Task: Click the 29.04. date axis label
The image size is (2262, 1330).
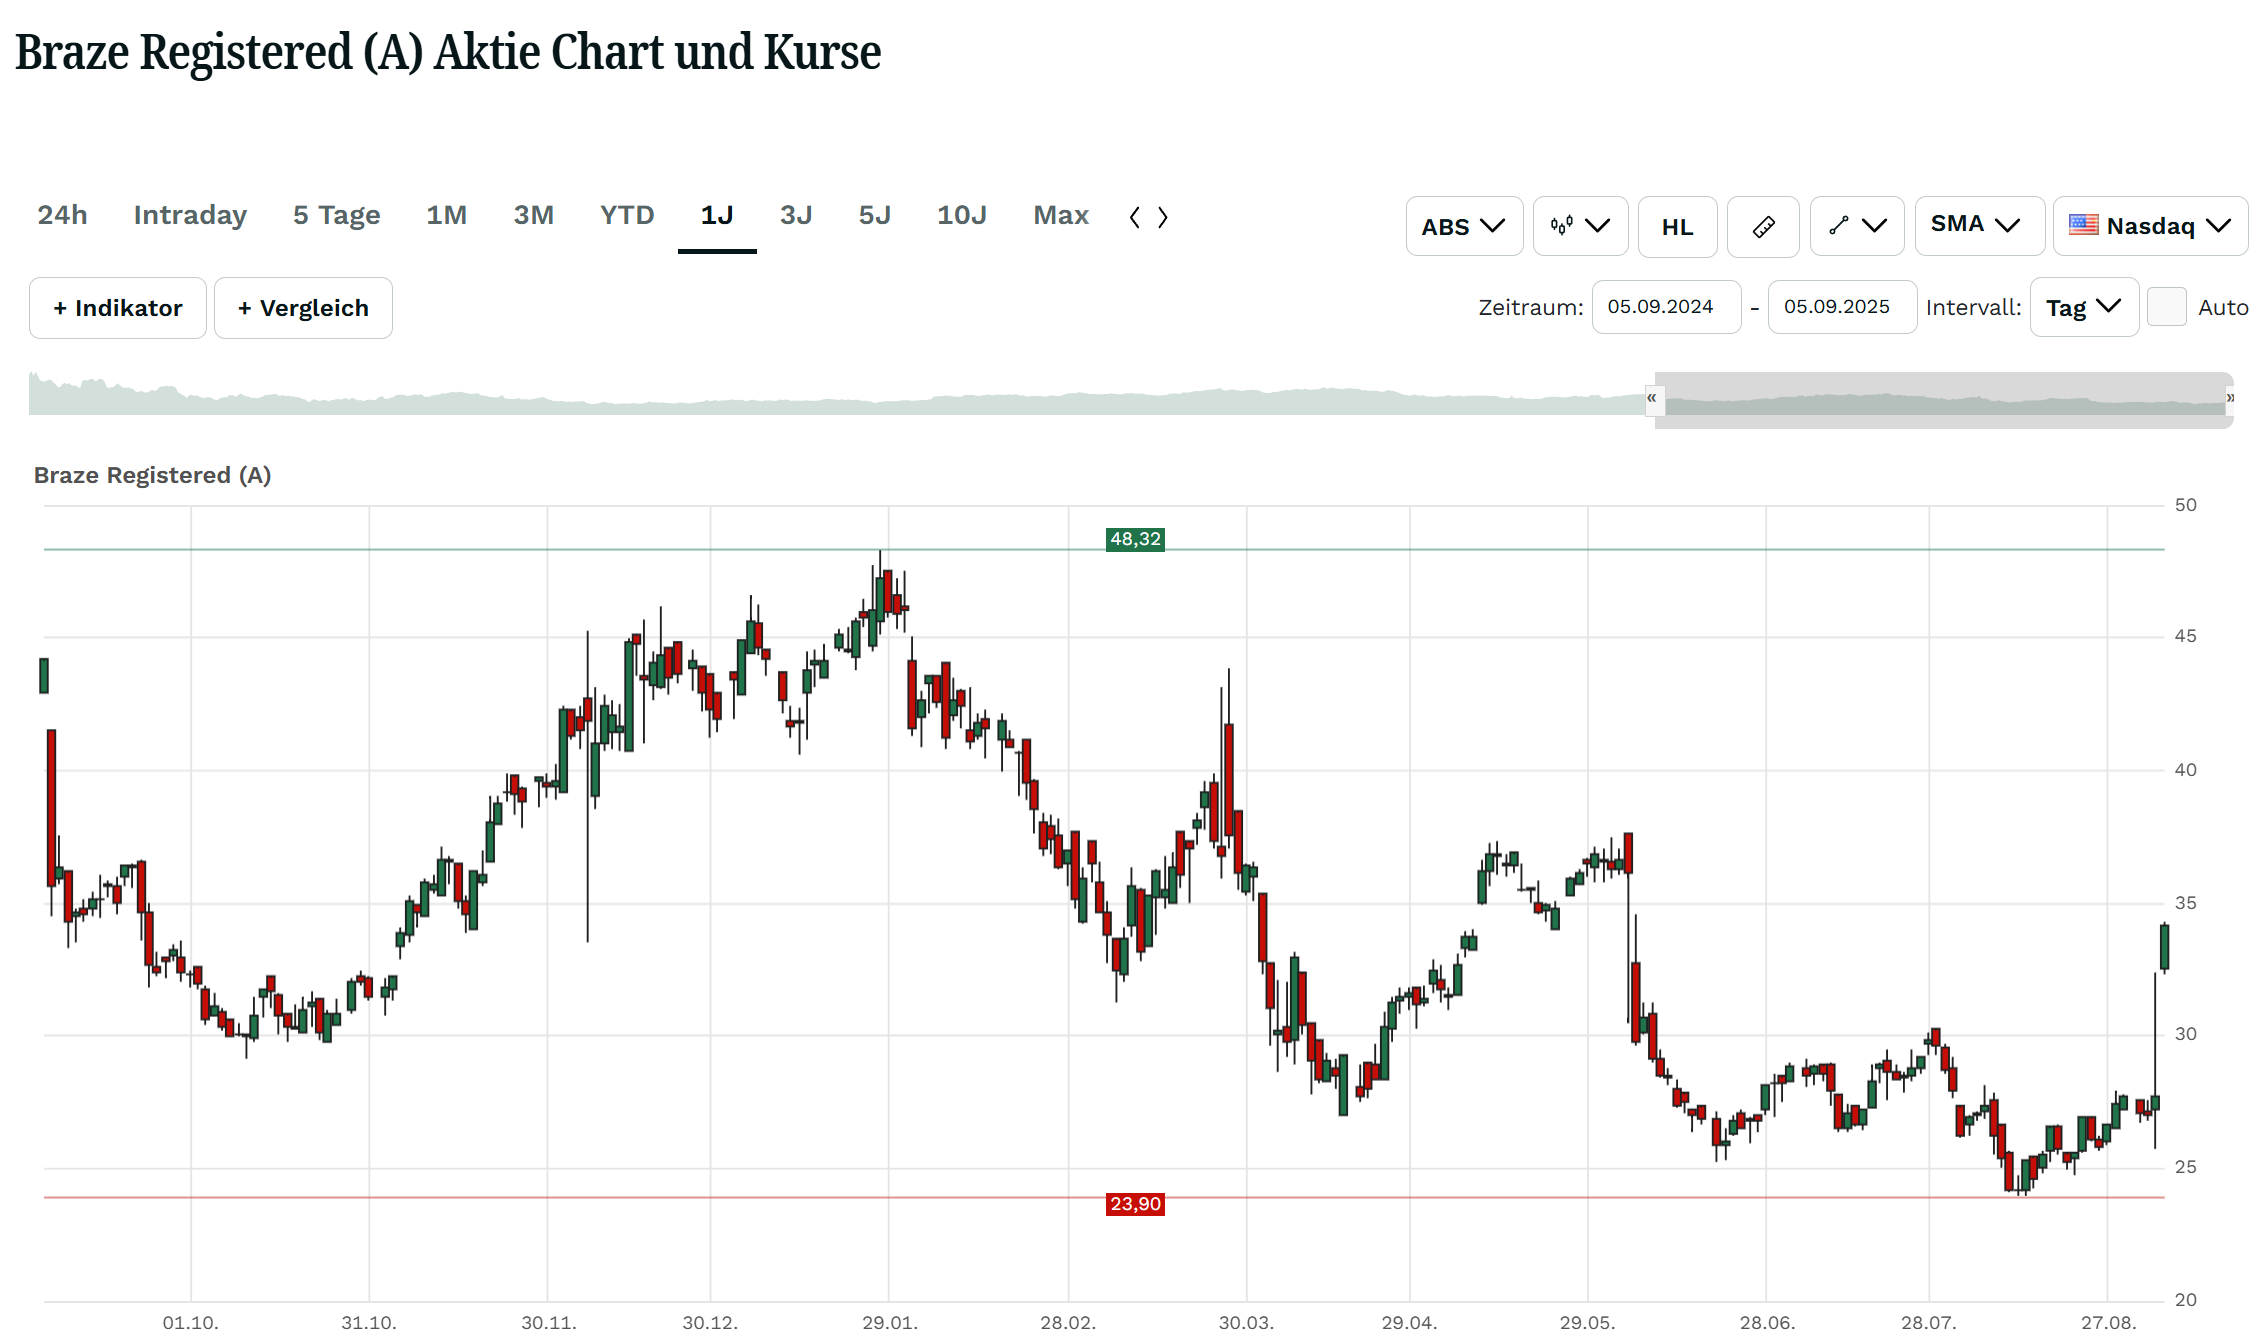Action: pyautogui.click(x=1409, y=1322)
